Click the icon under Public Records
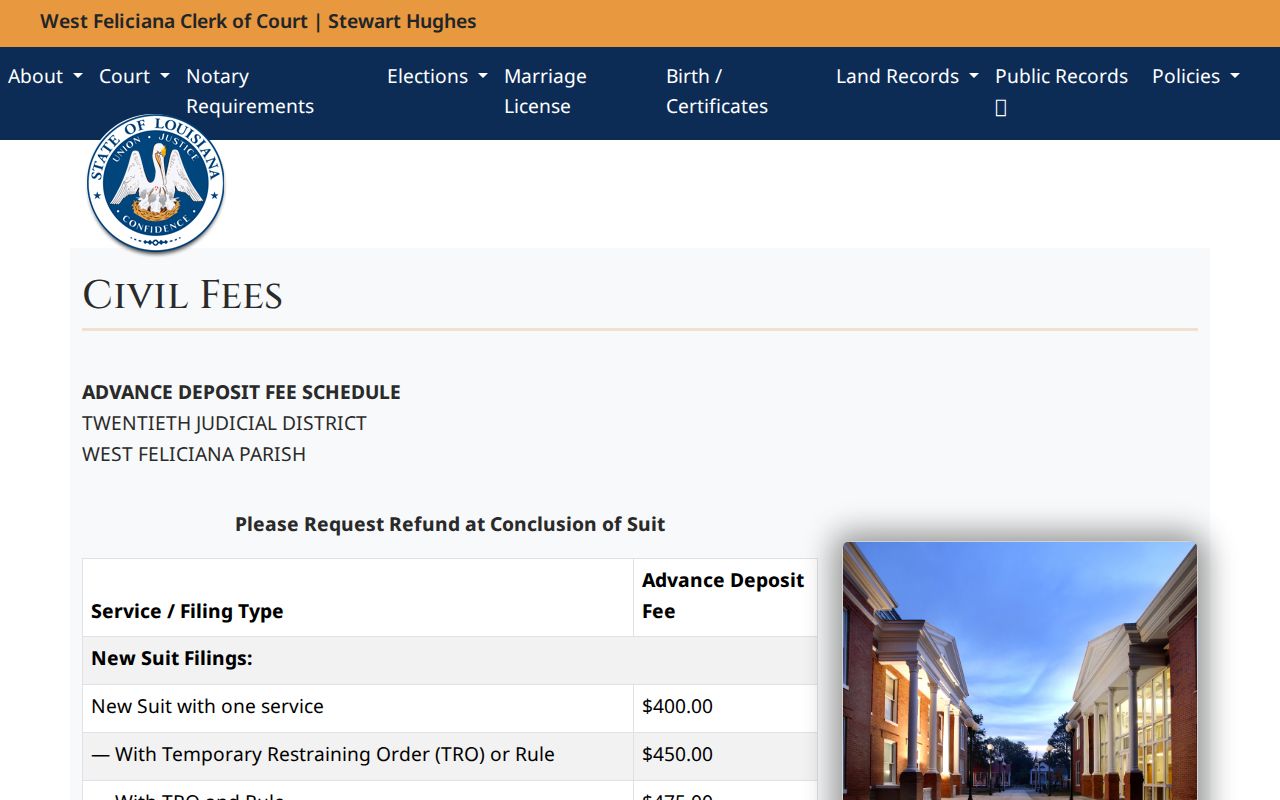1280x800 pixels. [1001, 107]
